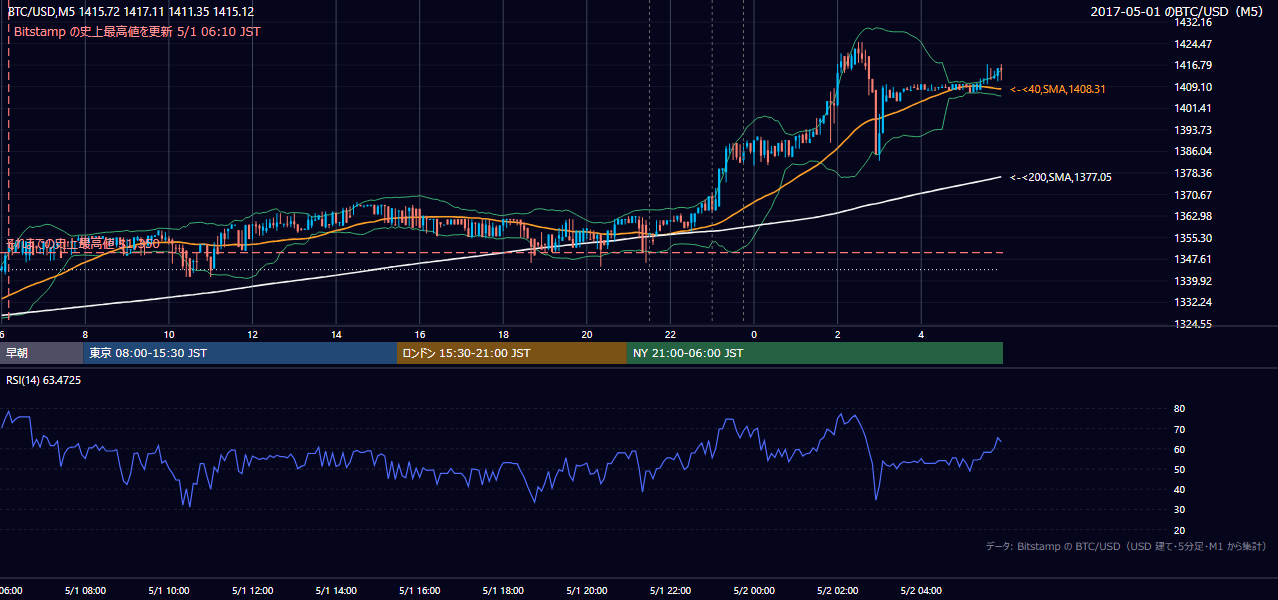Click RSI axis level 50
Image resolution: width=1278 pixels, height=600 pixels.
tap(1179, 469)
